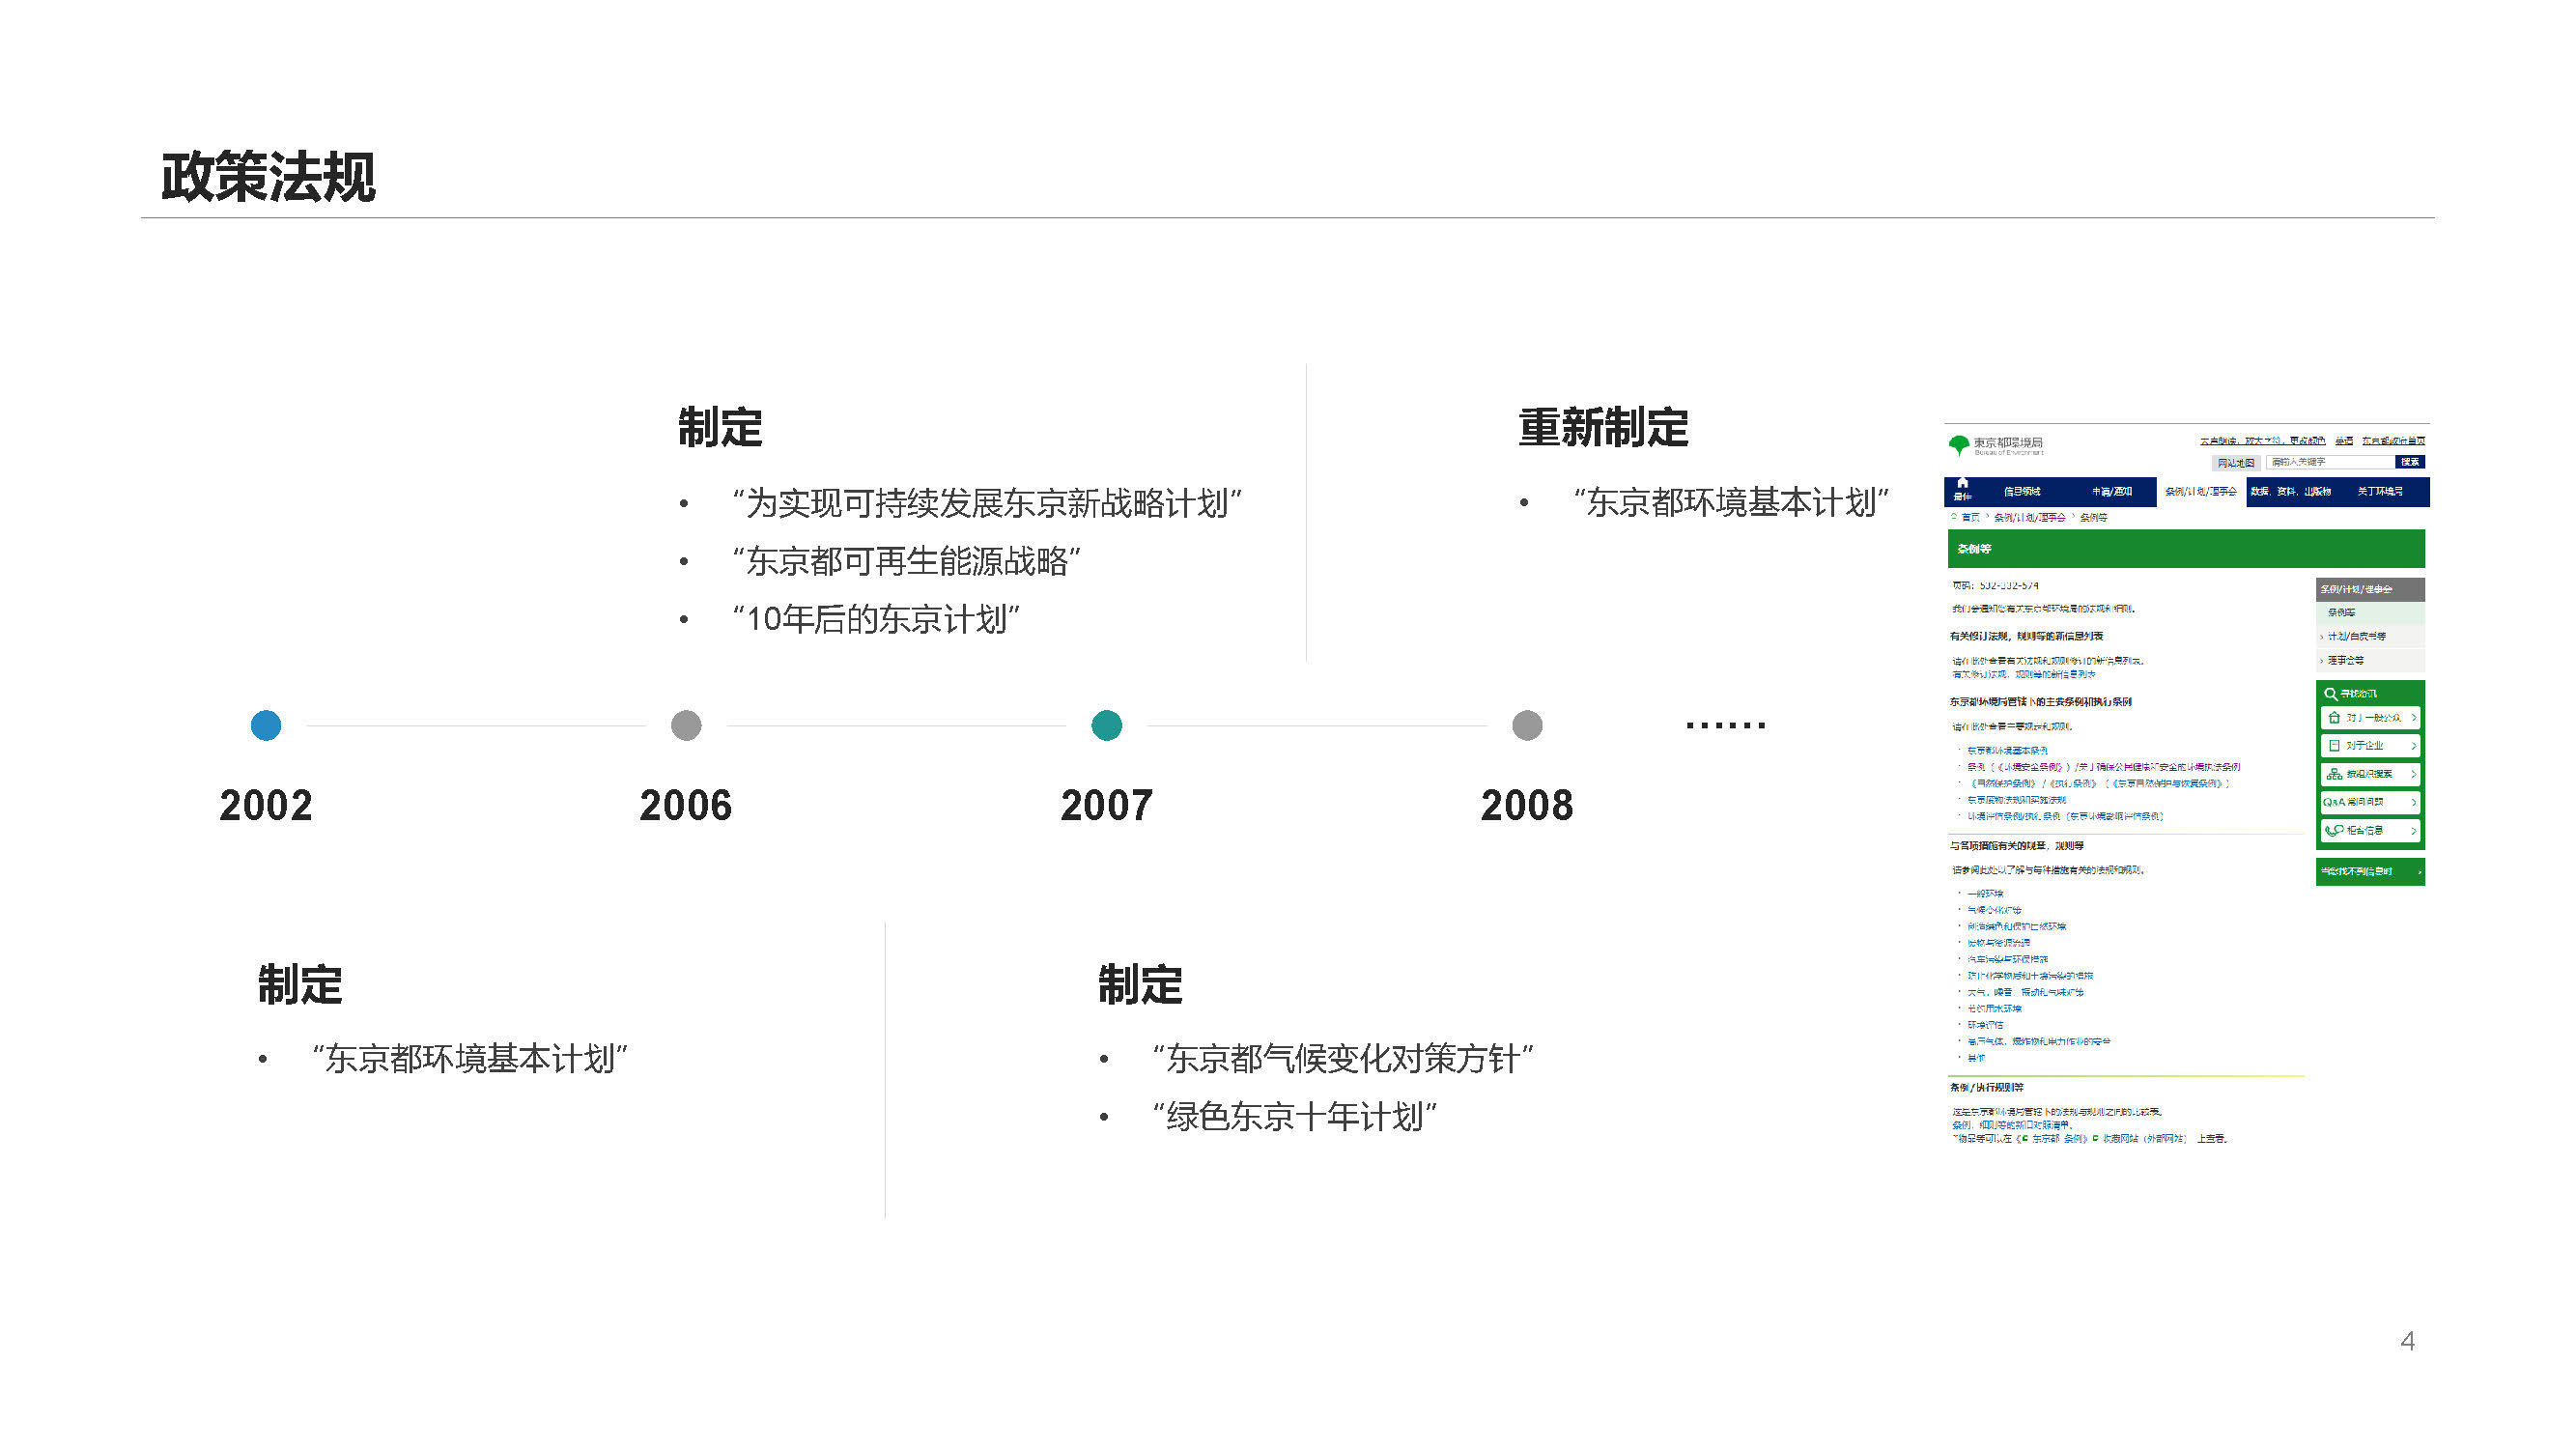
Task: Select 数据、资料、出版物 navigation tab
Action: (x=2290, y=492)
